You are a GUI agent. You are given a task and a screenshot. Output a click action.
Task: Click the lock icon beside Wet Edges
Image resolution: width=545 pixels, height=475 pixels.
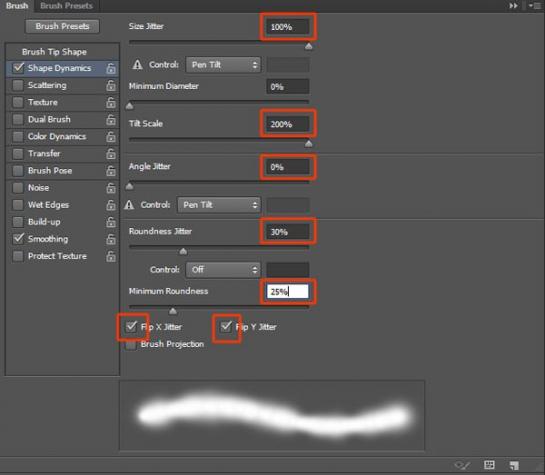(111, 205)
